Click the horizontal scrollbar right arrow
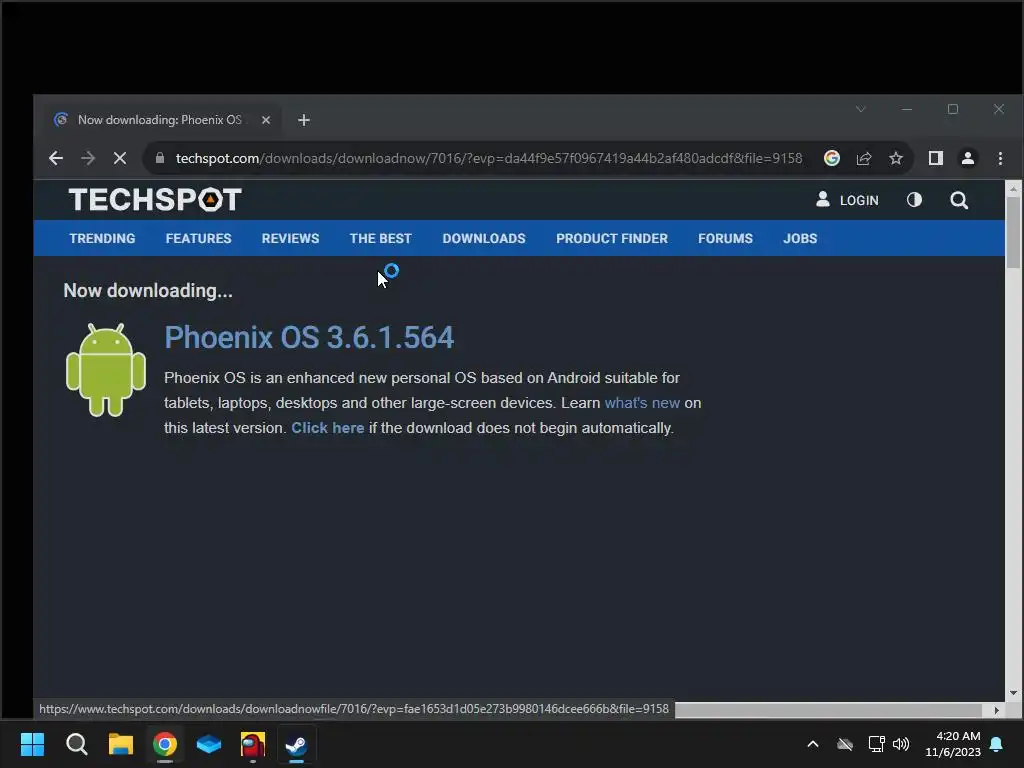Screen dimensions: 1024x768 (x=996, y=710)
